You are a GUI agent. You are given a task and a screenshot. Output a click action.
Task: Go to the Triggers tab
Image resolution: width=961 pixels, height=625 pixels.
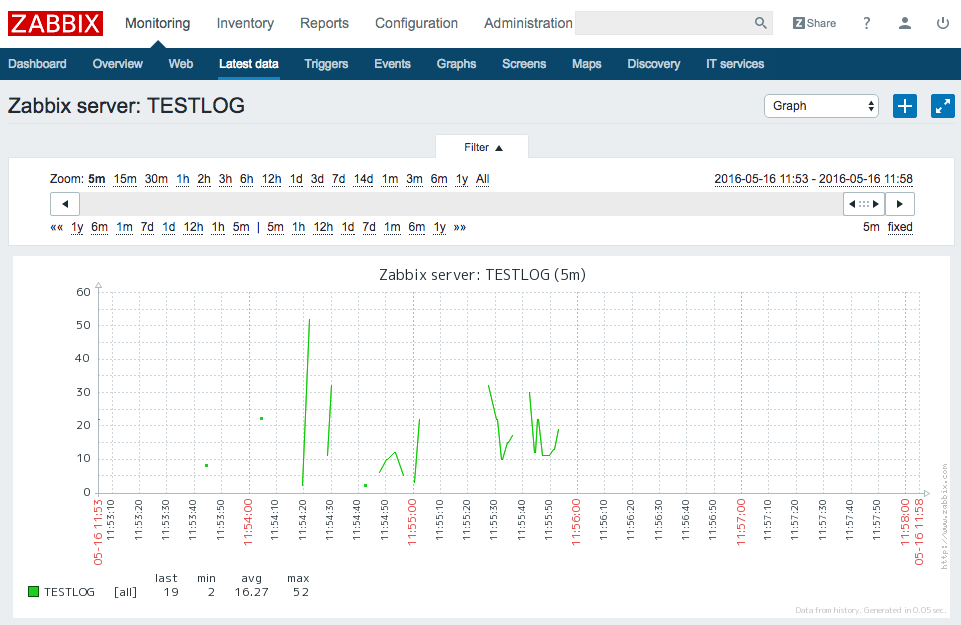(x=326, y=64)
